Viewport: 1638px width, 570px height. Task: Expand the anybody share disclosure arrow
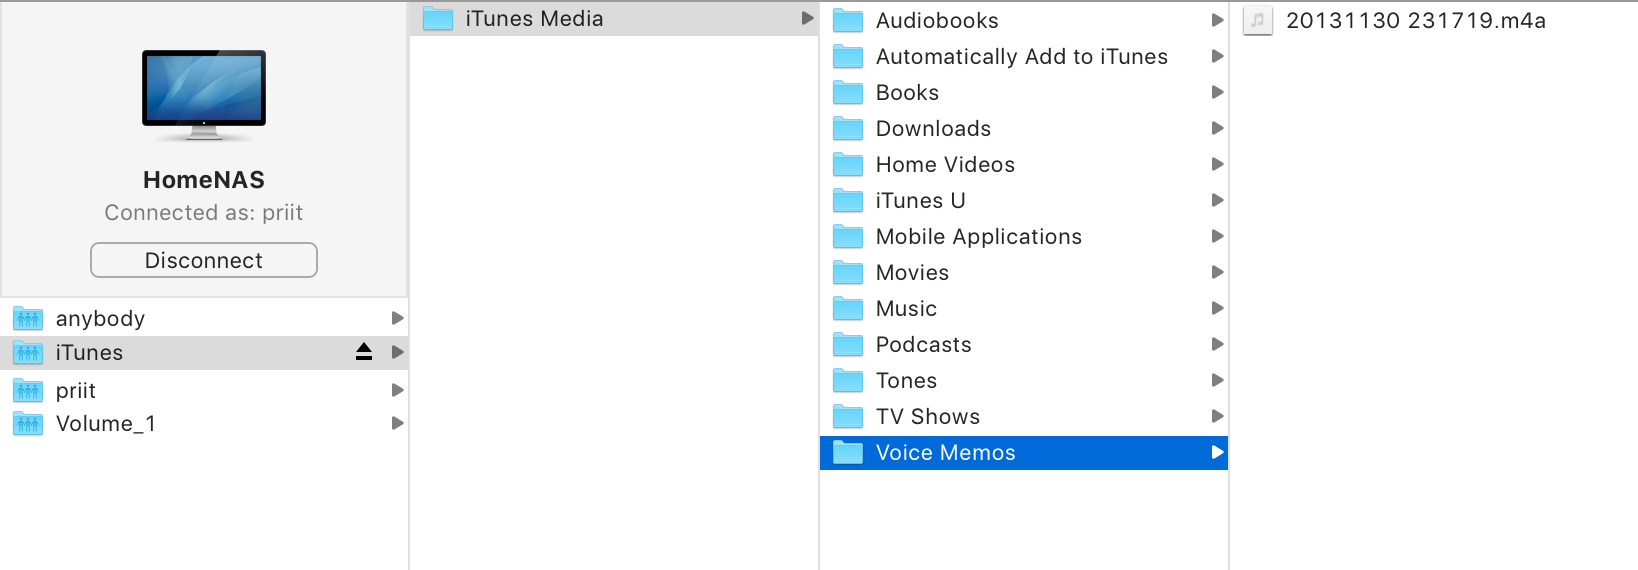[x=397, y=318]
